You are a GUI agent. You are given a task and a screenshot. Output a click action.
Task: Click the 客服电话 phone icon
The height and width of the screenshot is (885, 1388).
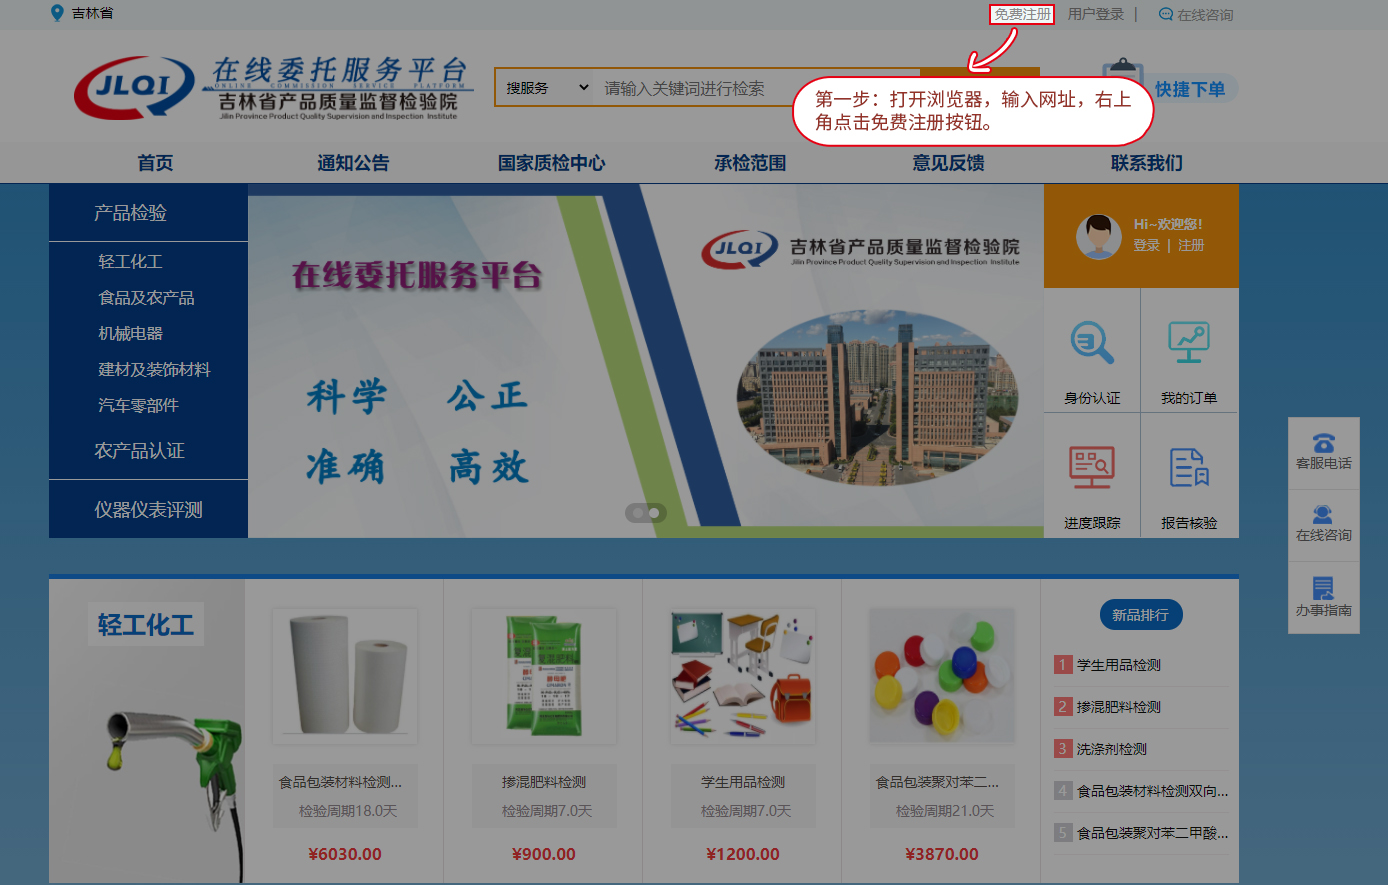[x=1323, y=443]
